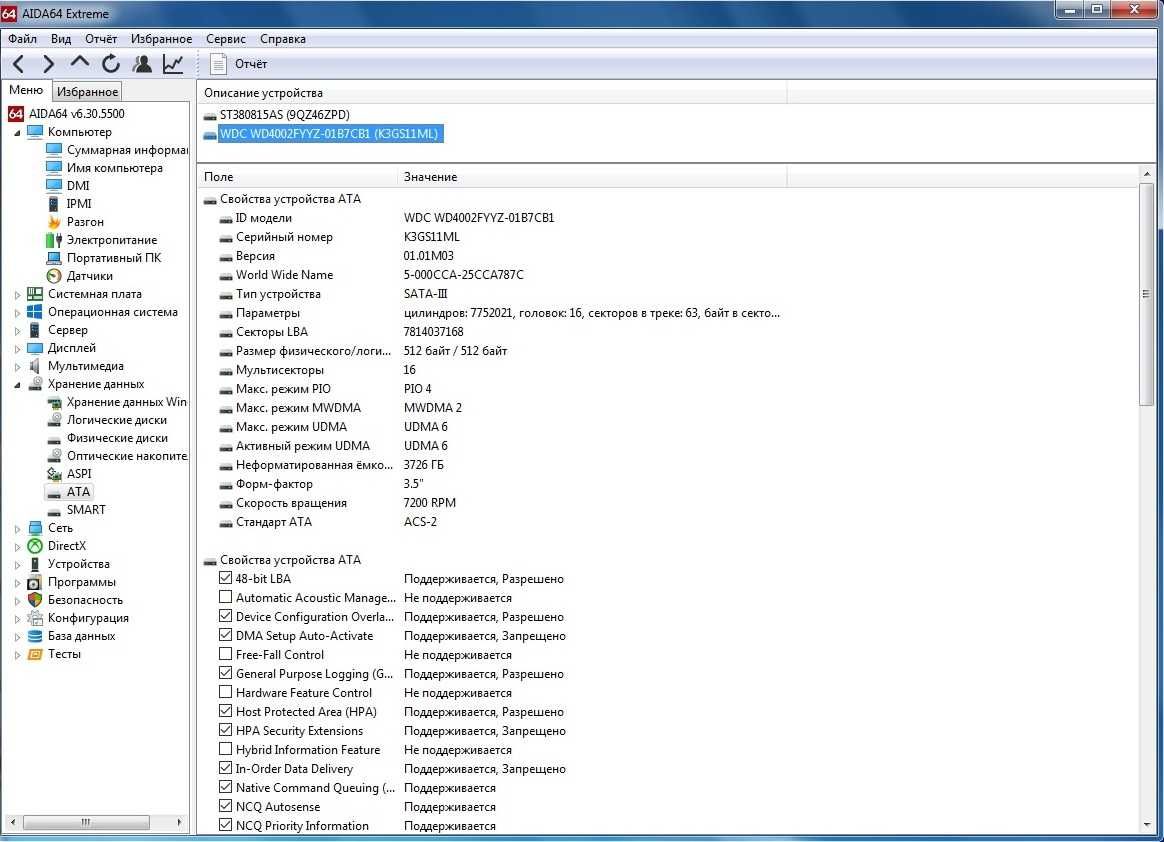Open the Отчёт menu
The width and height of the screenshot is (1164, 842).
coord(101,39)
